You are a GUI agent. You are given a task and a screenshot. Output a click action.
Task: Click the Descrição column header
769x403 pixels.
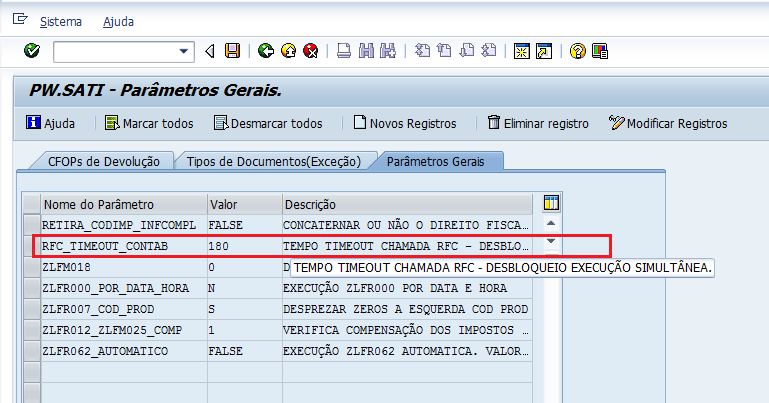[x=407, y=204]
